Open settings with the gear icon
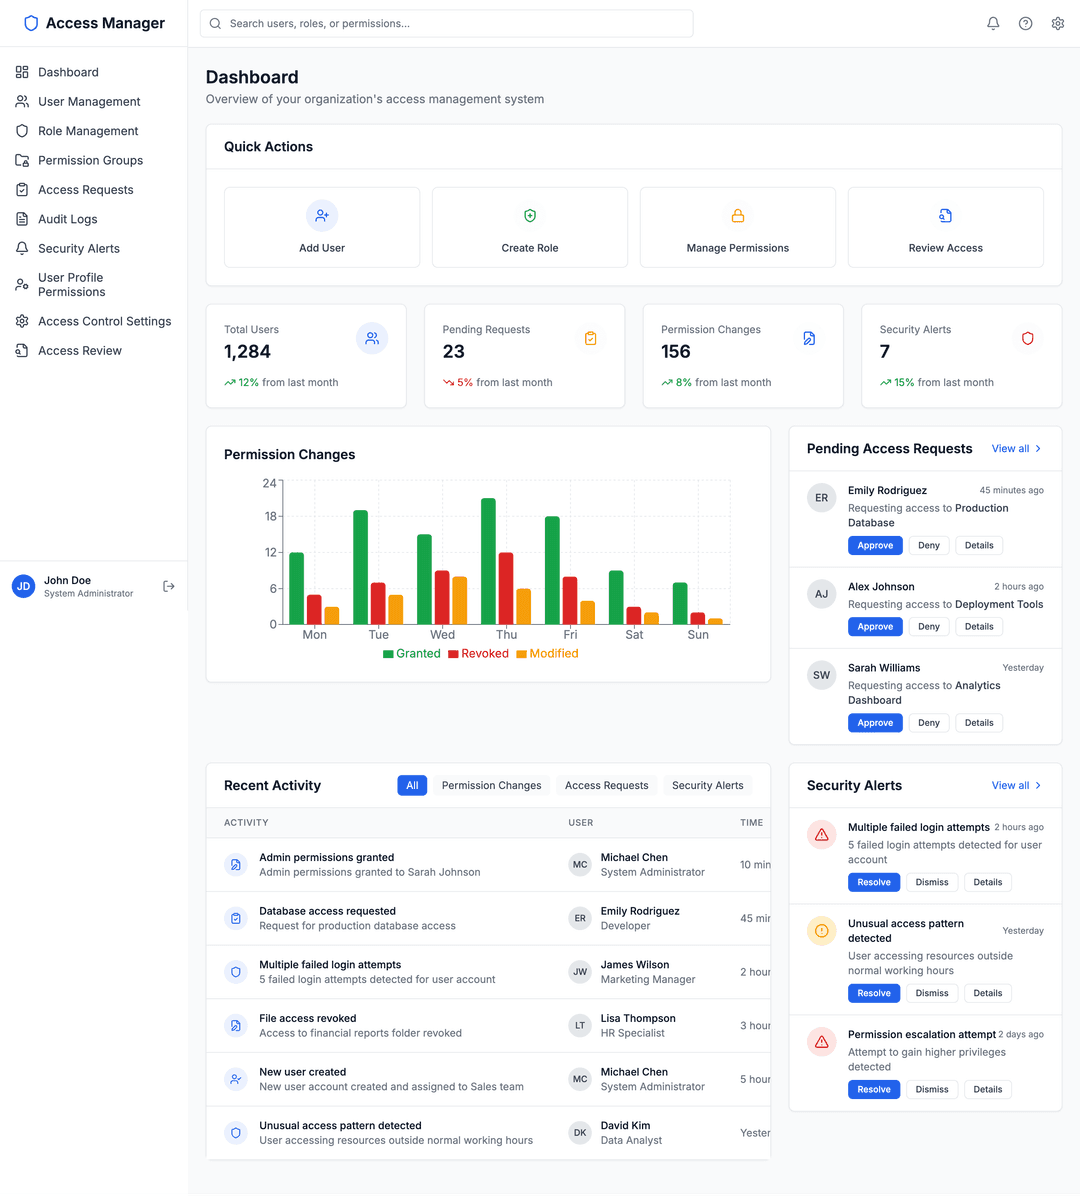The height and width of the screenshot is (1196, 1080). [x=1057, y=22]
